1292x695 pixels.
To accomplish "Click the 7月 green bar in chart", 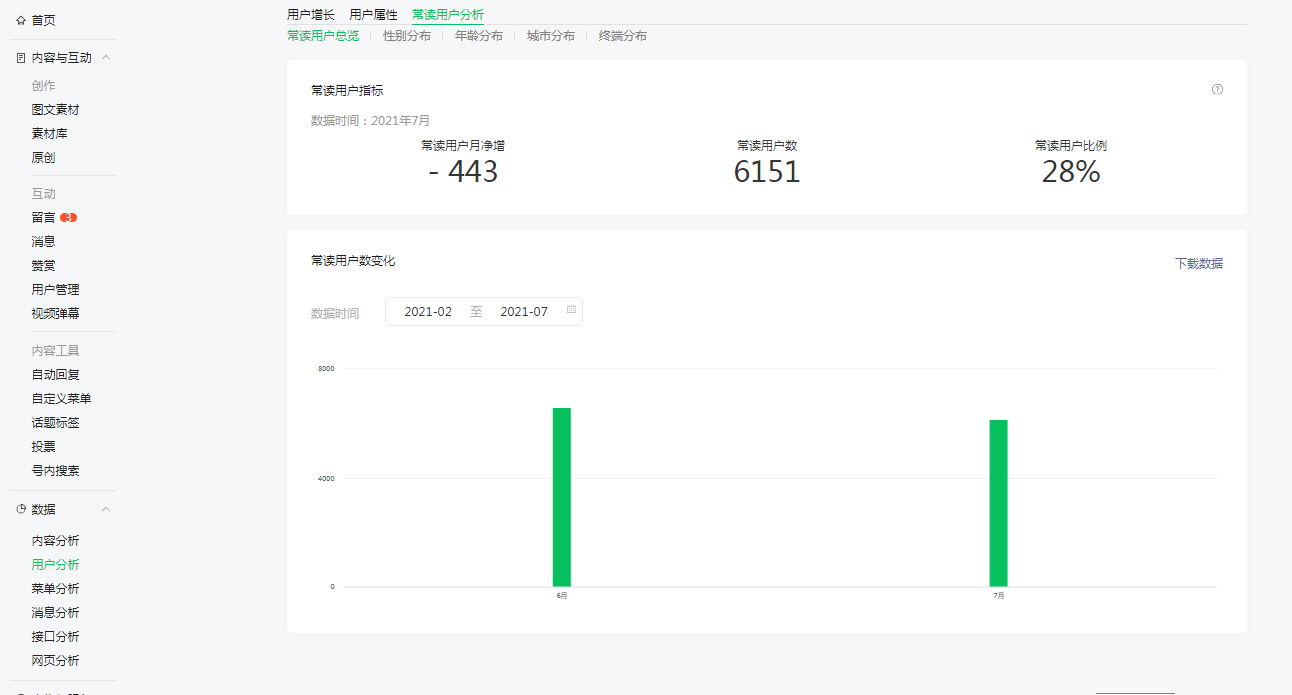I will coord(998,503).
